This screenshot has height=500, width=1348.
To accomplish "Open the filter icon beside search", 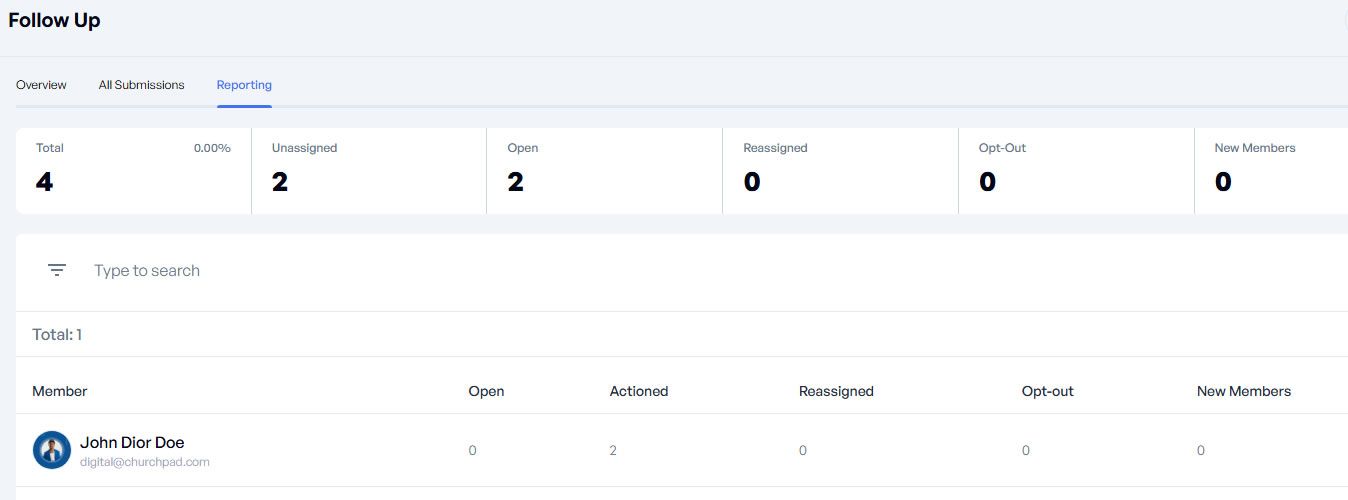I will coord(57,270).
